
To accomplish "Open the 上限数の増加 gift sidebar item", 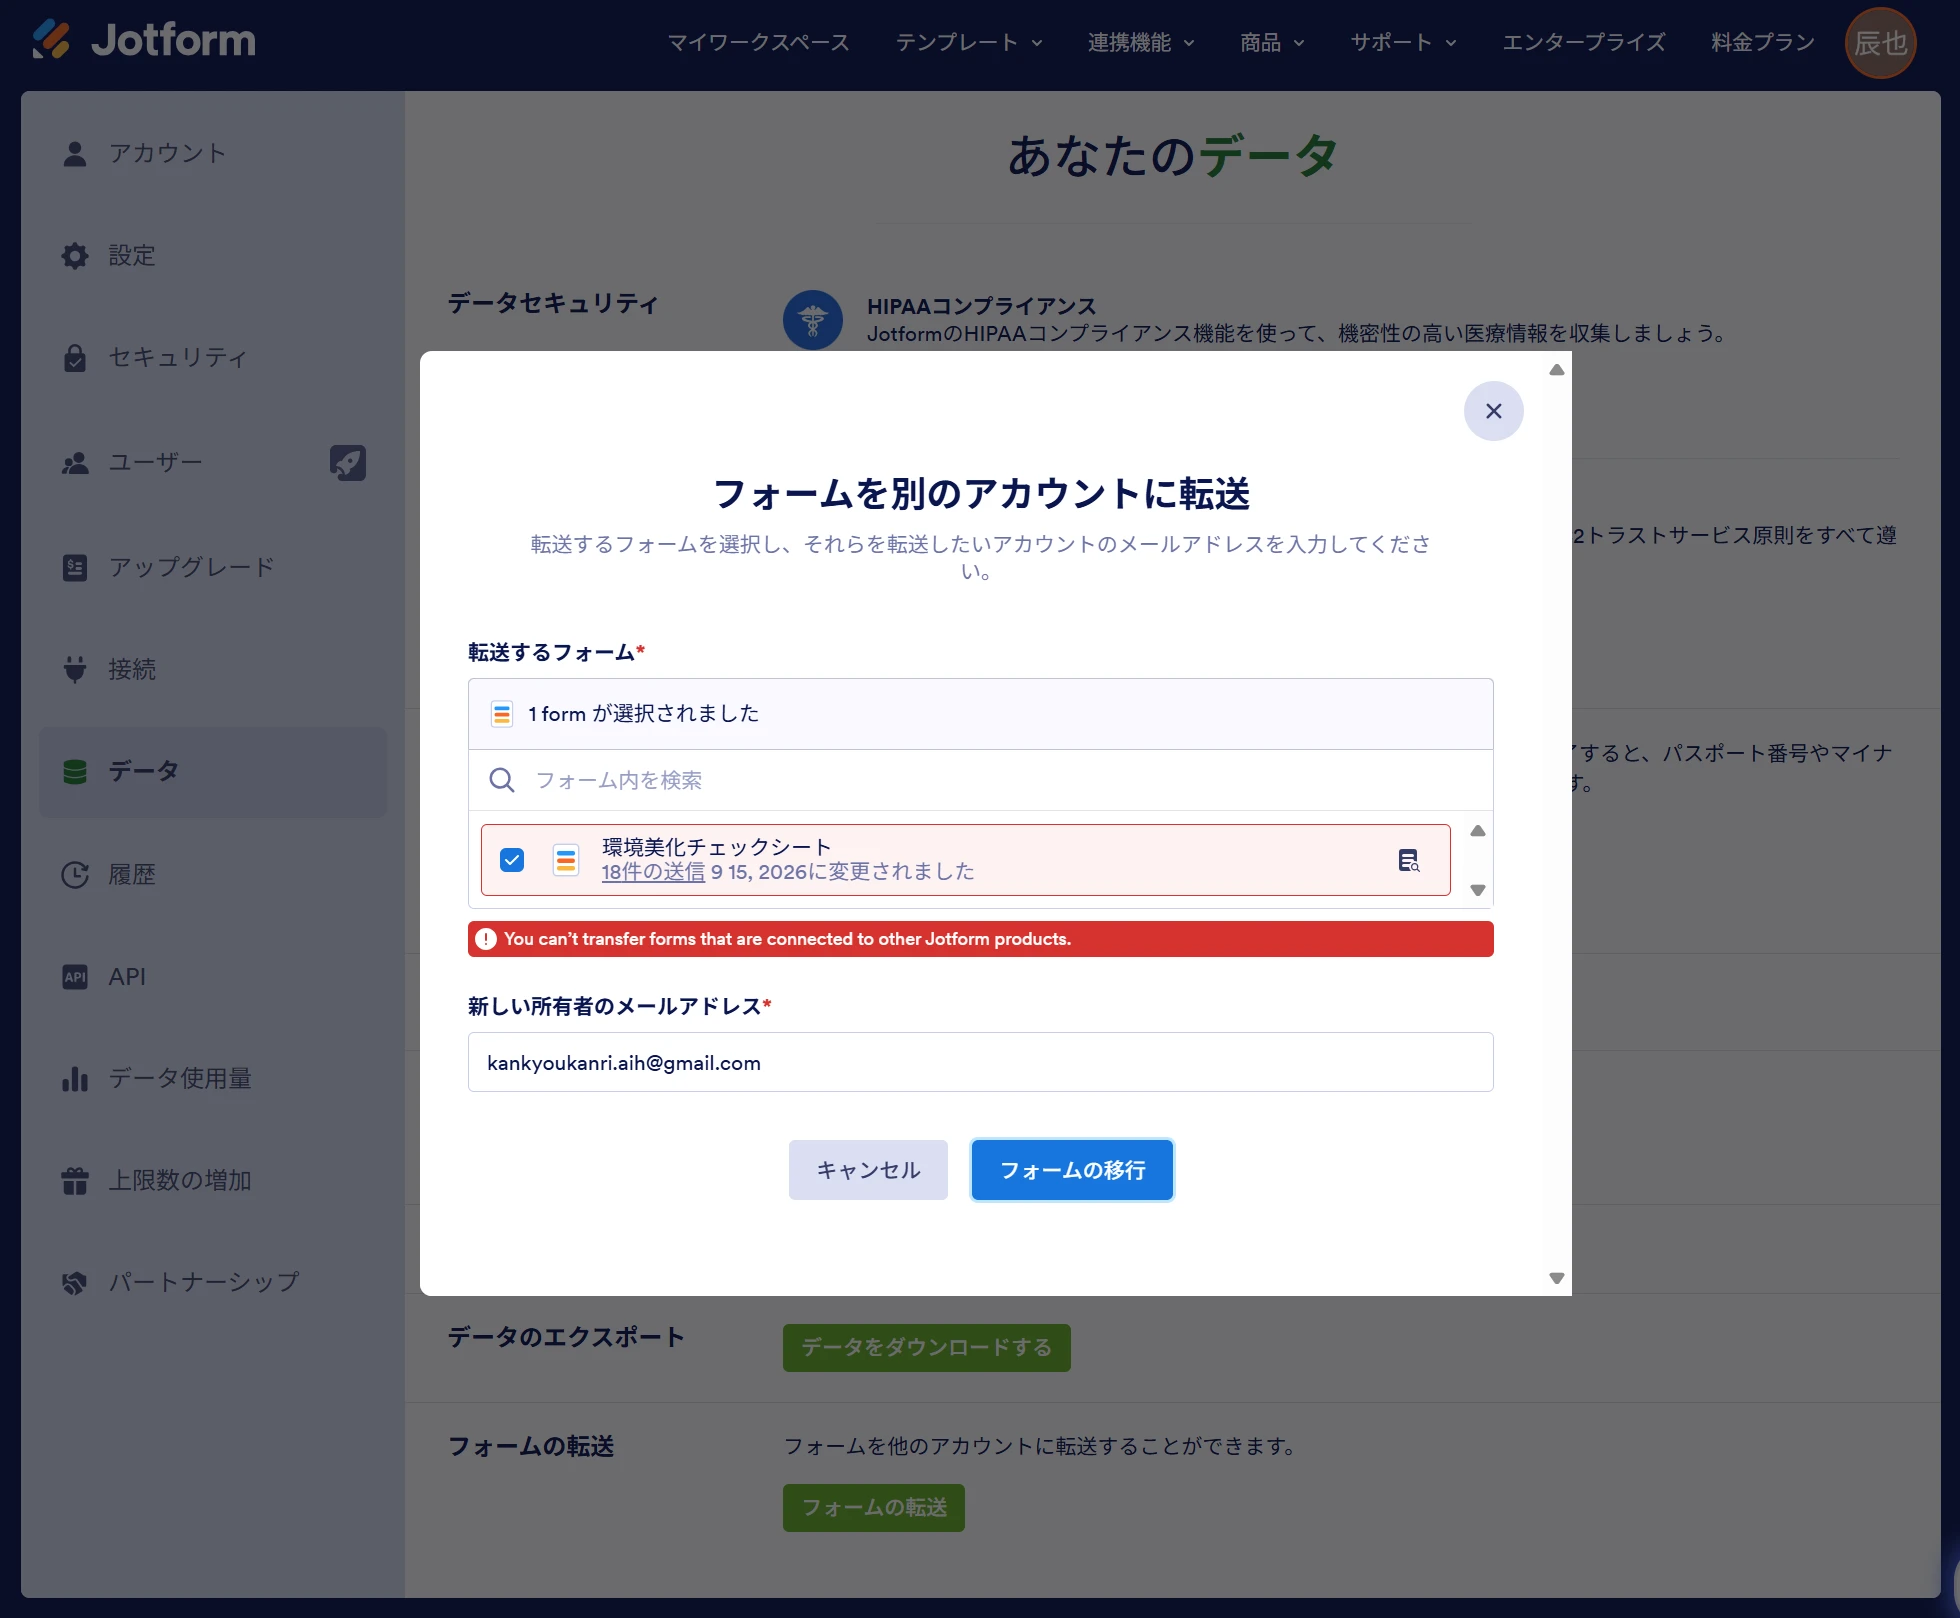I will (212, 1180).
